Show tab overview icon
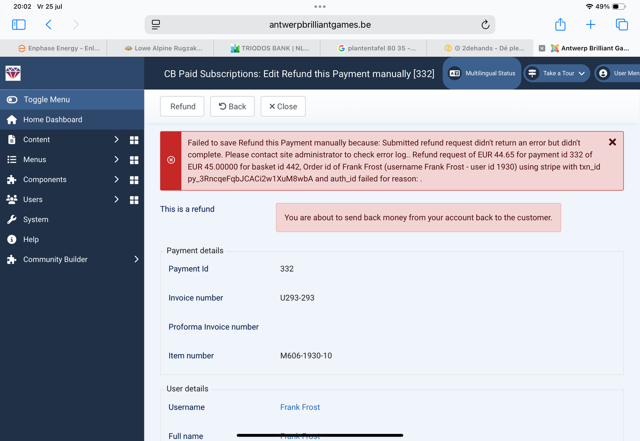 [622, 25]
